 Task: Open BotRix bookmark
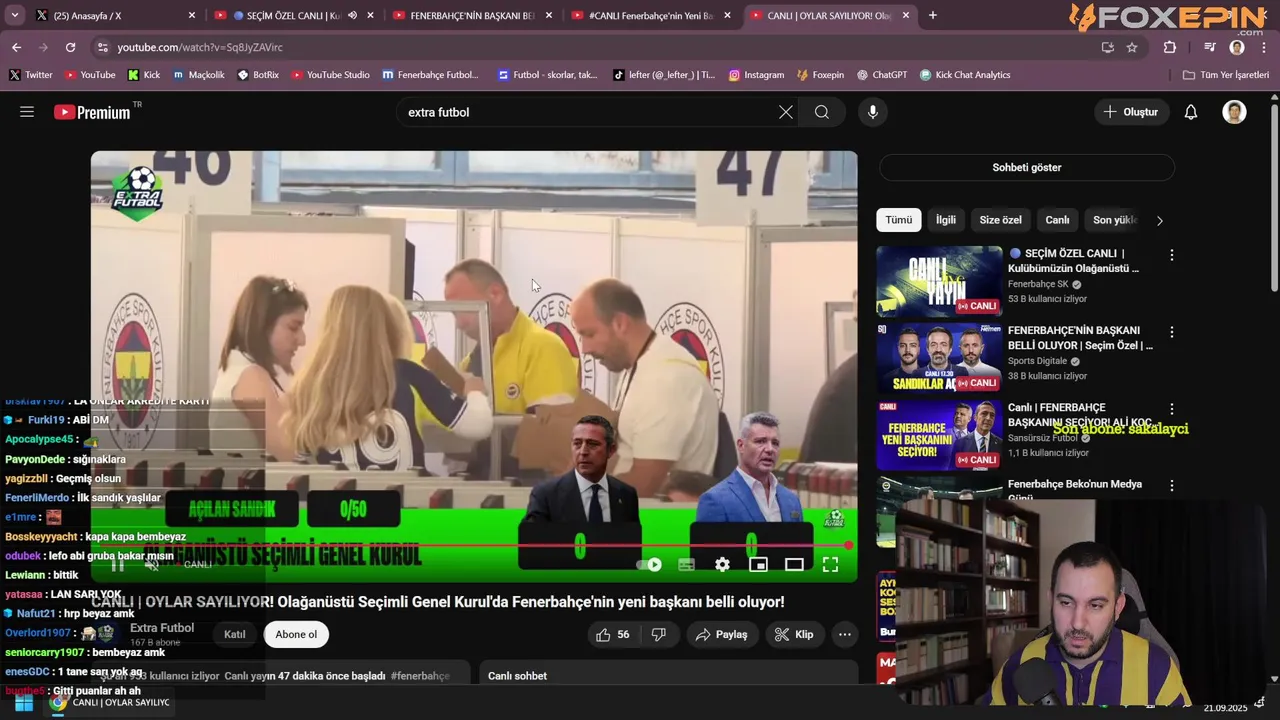tap(258, 75)
